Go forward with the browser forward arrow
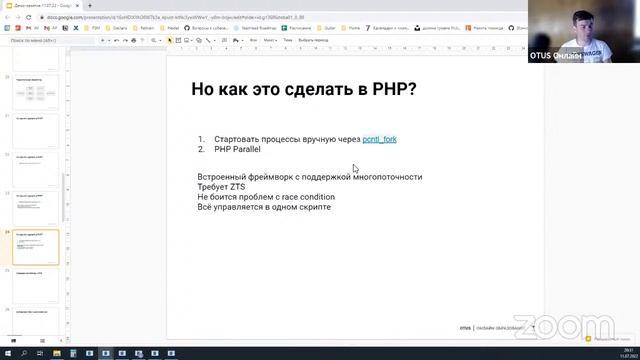The height and width of the screenshot is (360, 640). [x=18, y=18]
